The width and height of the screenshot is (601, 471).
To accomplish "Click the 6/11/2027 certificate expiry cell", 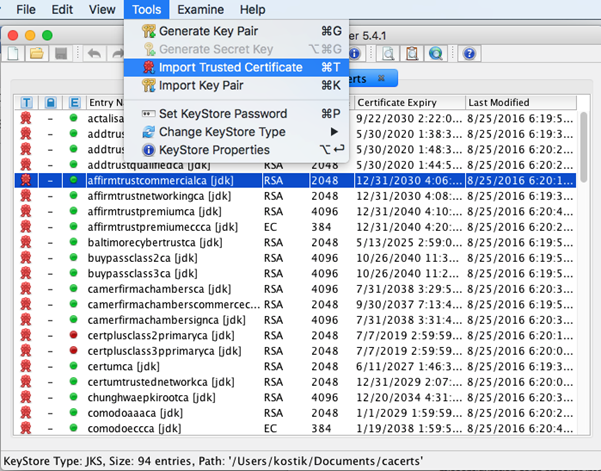I will (409, 366).
